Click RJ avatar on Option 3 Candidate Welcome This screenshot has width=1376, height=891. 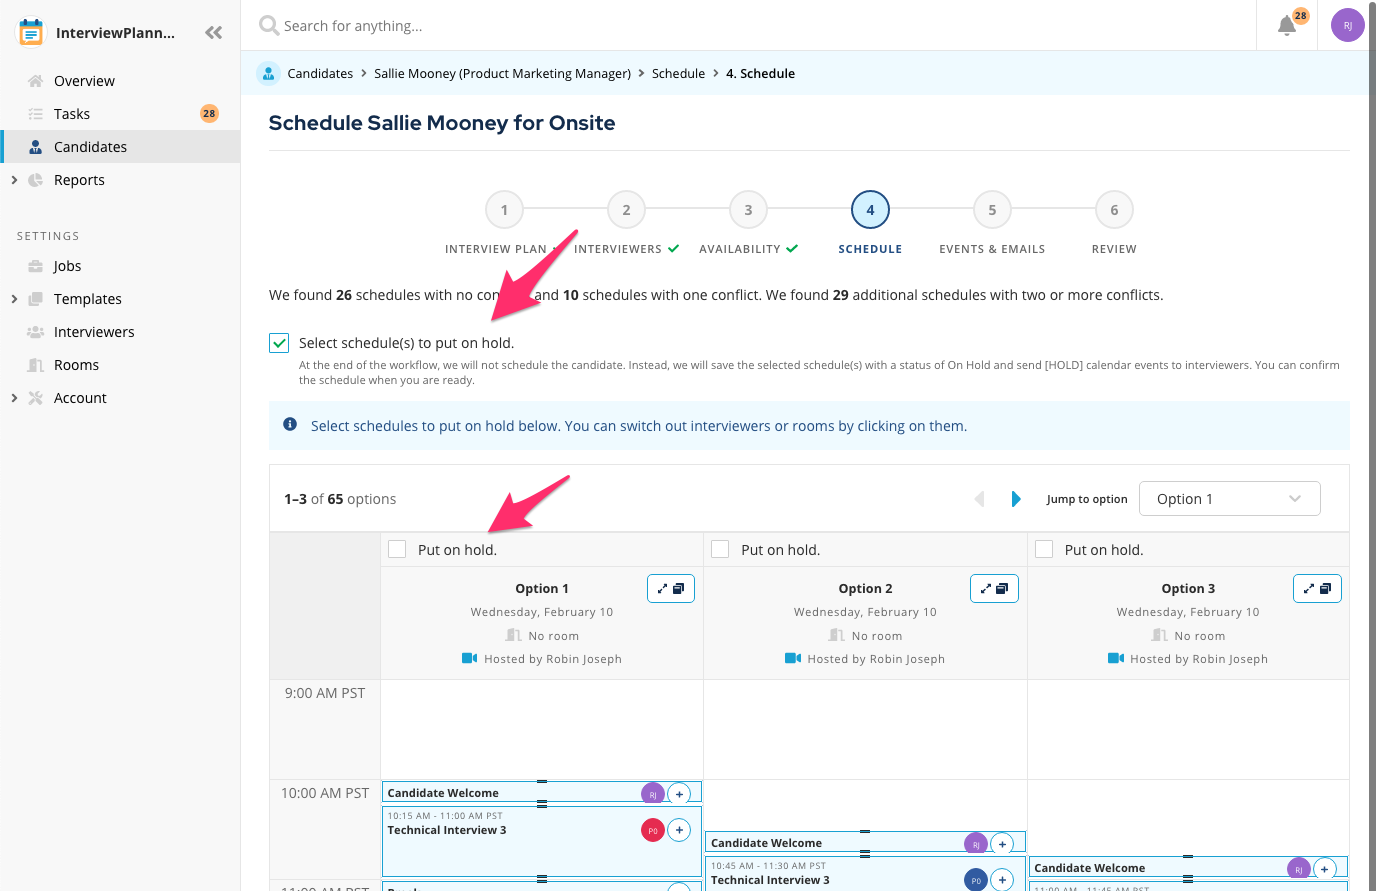(x=1299, y=869)
